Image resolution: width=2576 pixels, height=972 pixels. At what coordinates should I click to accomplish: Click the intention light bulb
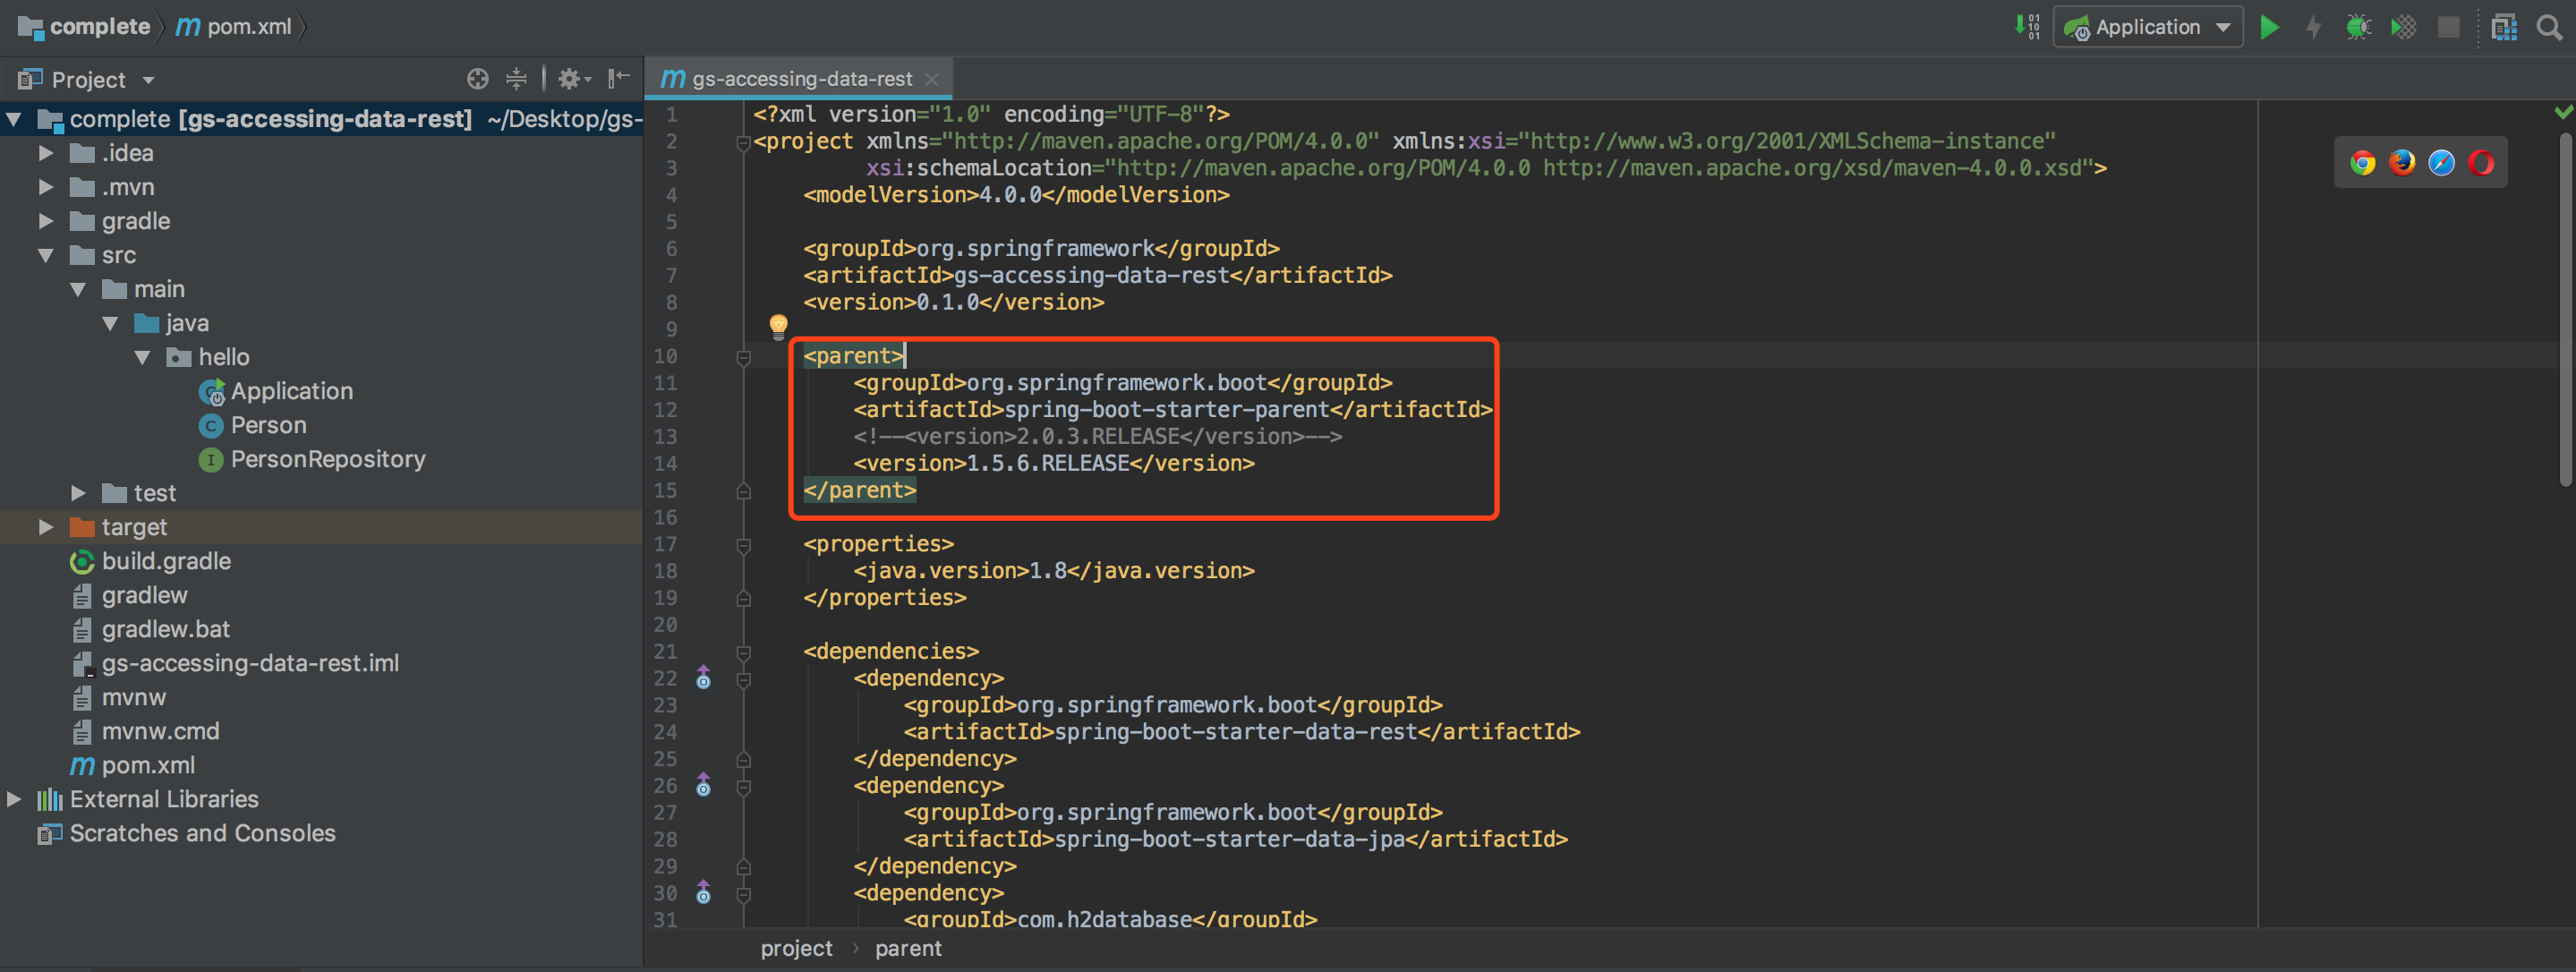[x=778, y=325]
